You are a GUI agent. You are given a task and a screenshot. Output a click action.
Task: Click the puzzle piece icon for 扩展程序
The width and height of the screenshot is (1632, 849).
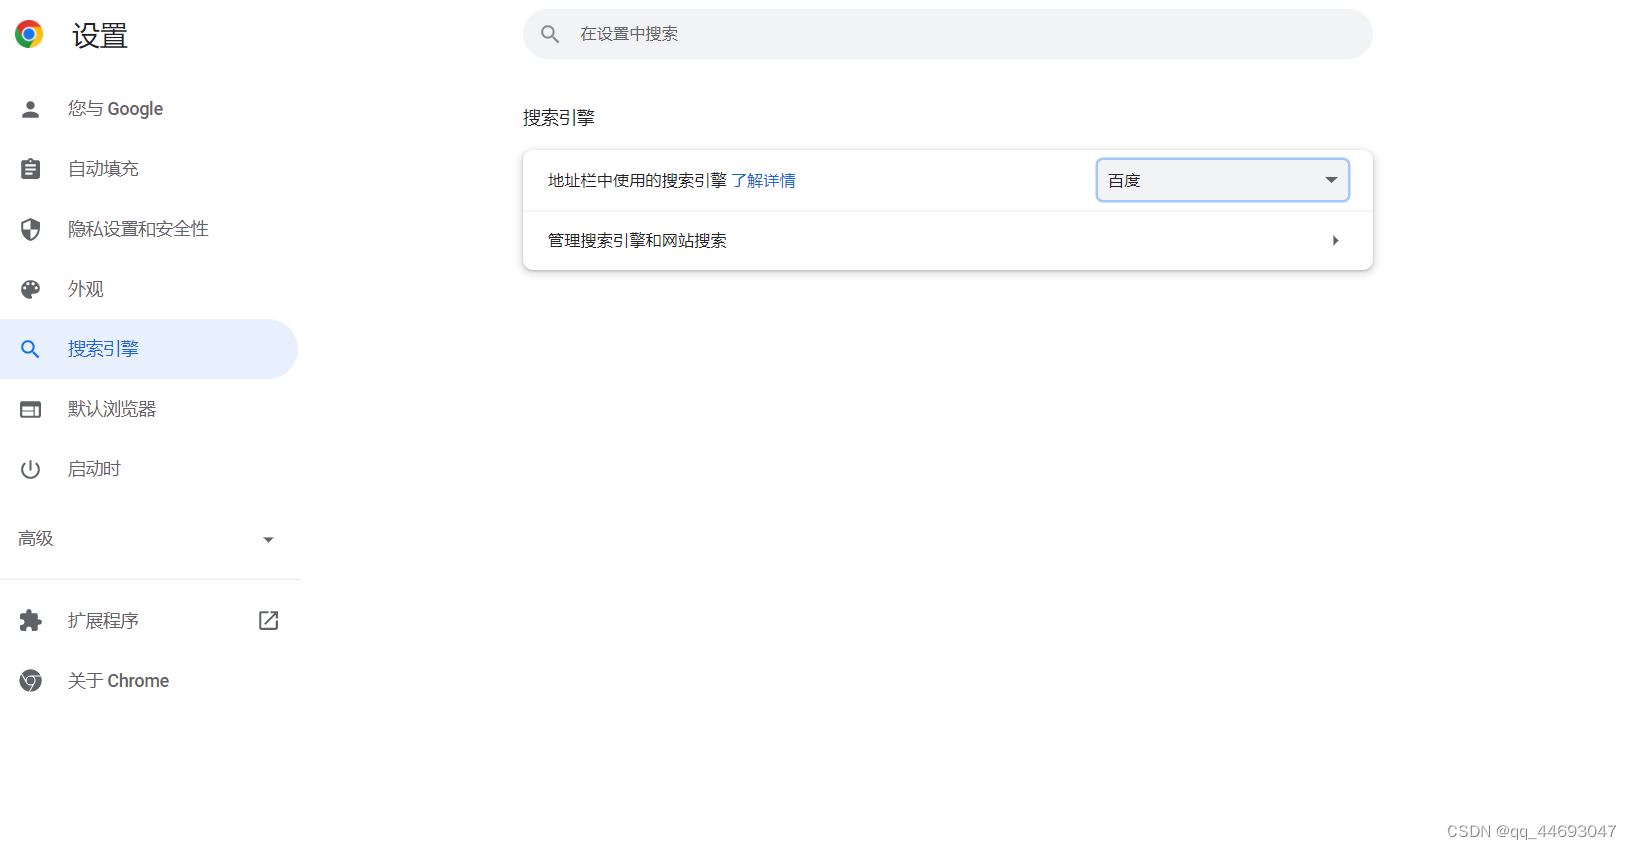click(30, 621)
